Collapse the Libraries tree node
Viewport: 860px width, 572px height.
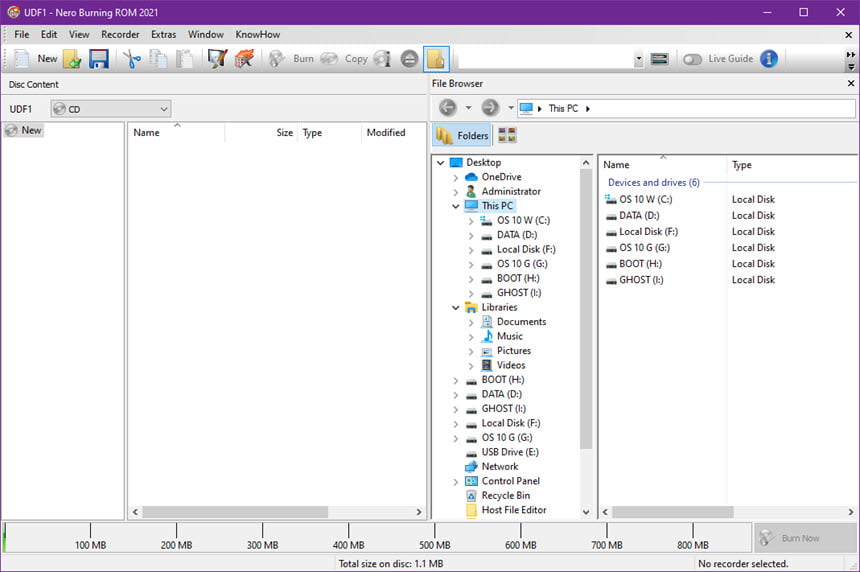point(456,308)
